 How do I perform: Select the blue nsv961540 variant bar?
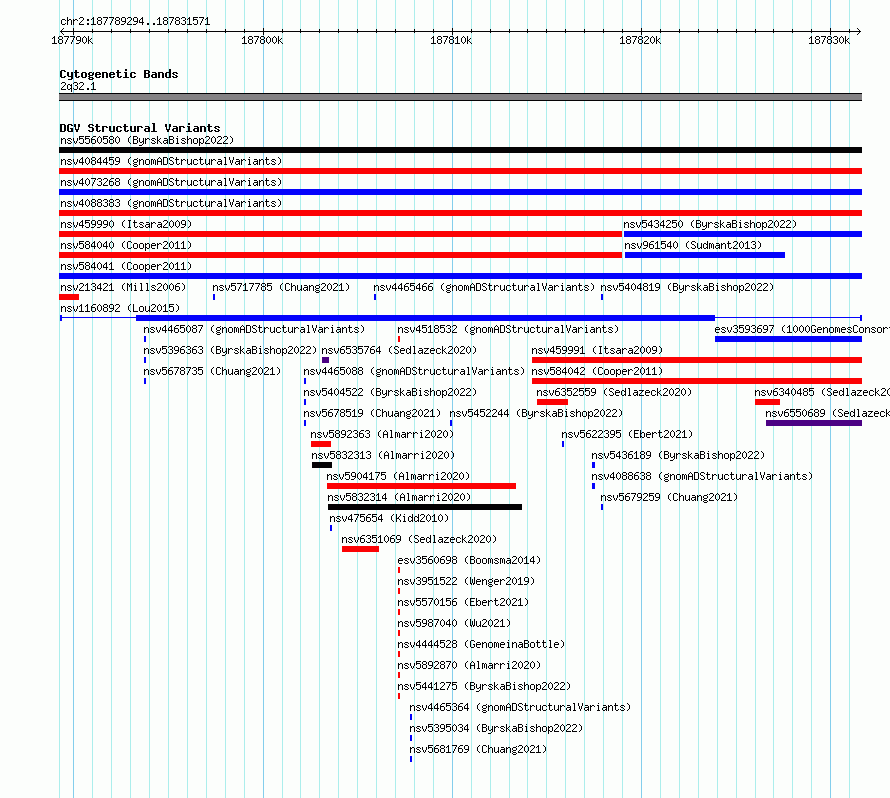[x=704, y=255]
